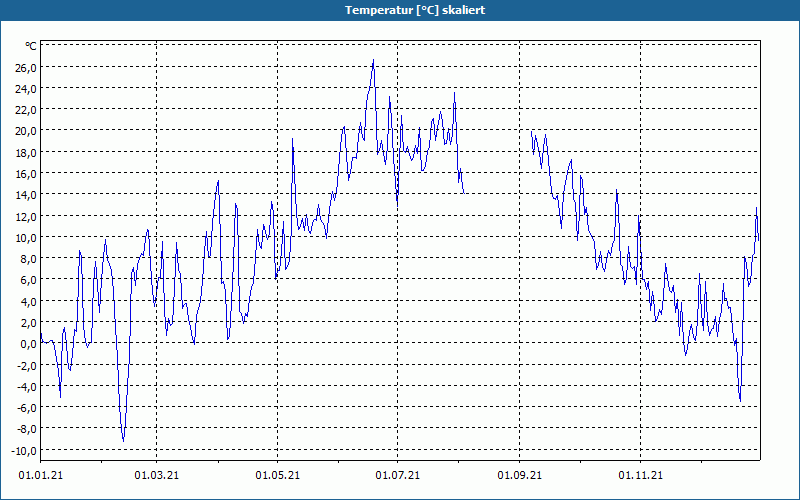Click the 24,0 y-axis label
This screenshot has width=800, height=500.
pos(26,89)
